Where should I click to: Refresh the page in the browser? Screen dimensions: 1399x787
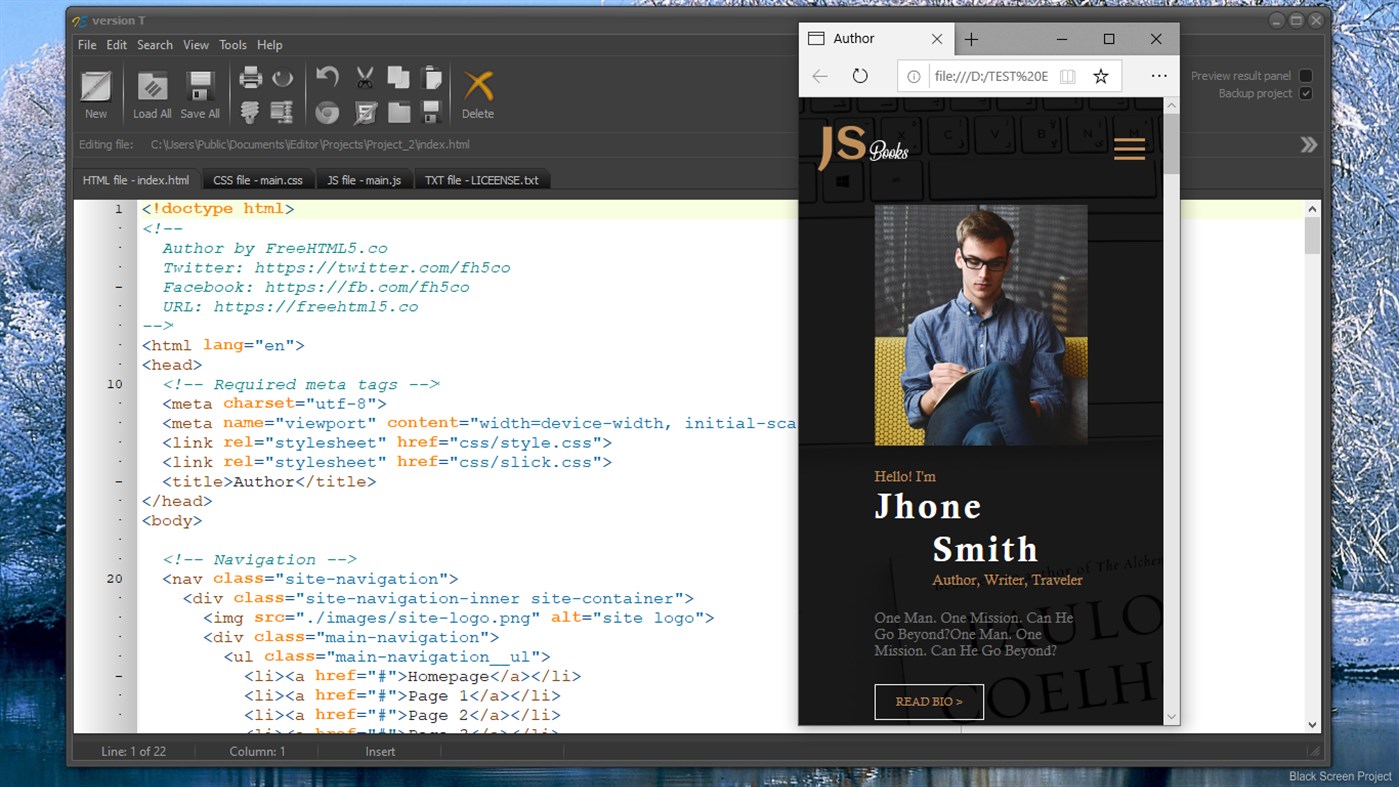pyautogui.click(x=860, y=76)
